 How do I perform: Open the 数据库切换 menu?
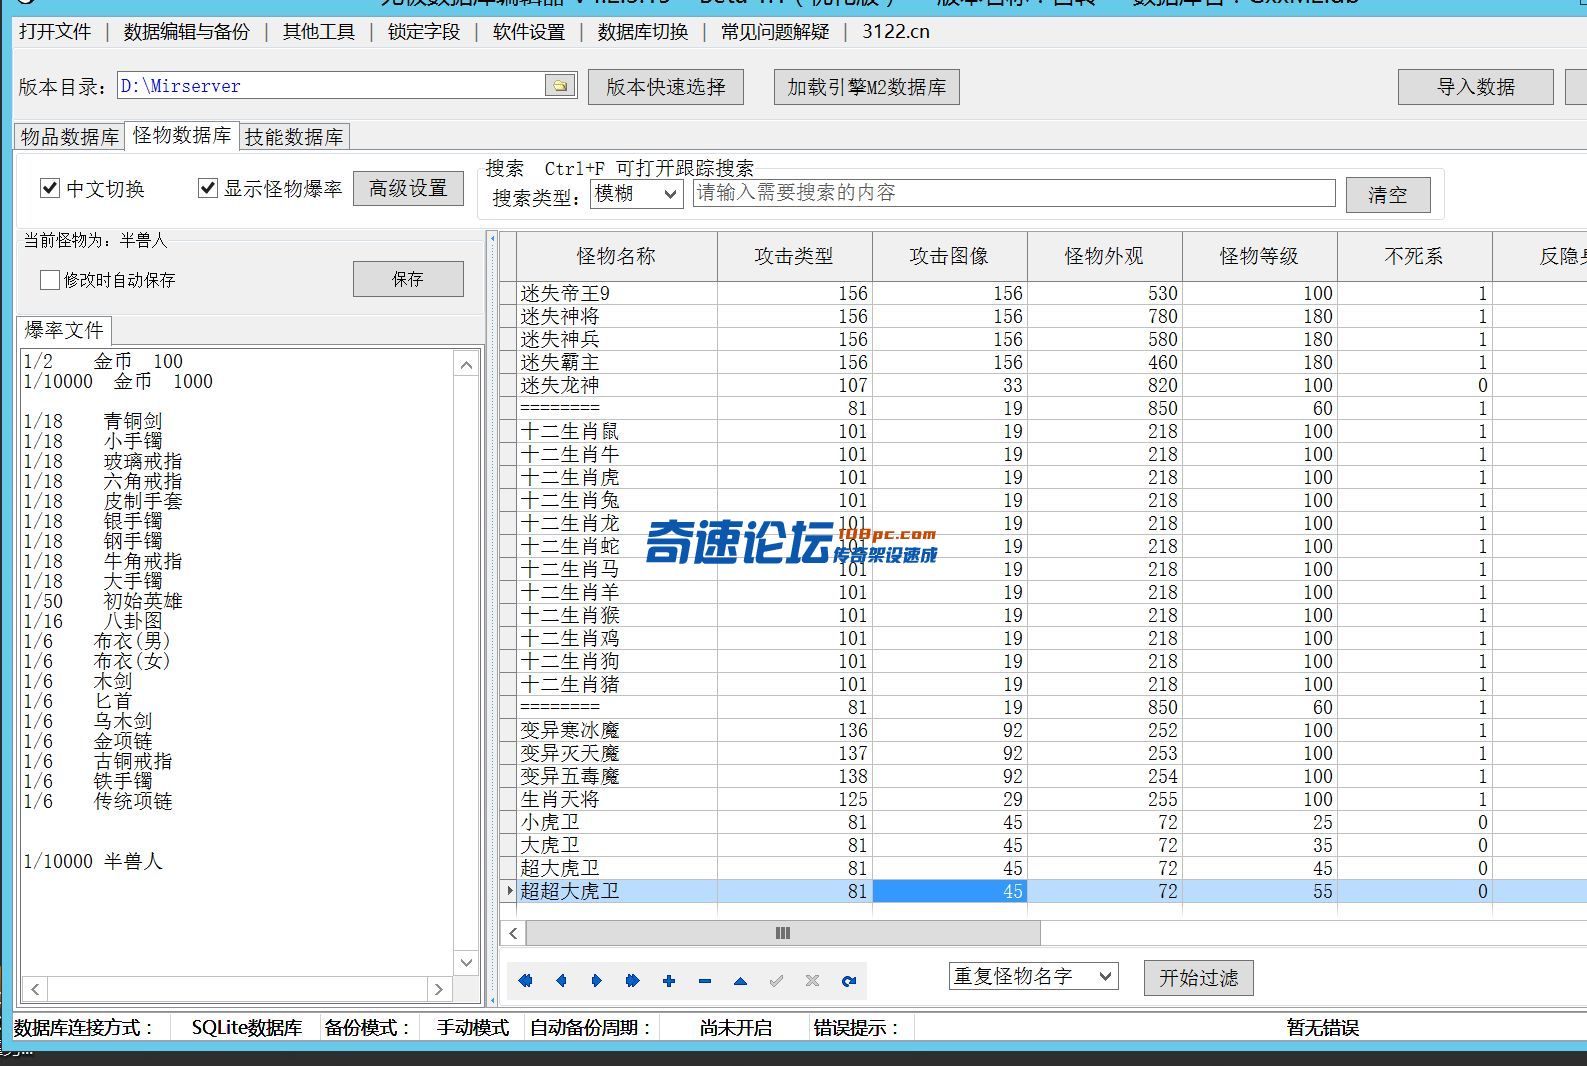643,32
